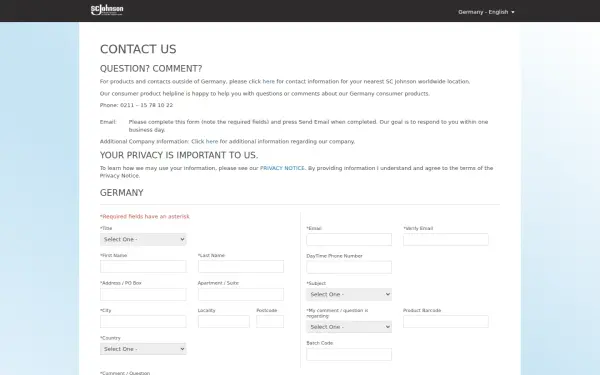The width and height of the screenshot is (600, 375).
Task: Click the Product Barcode input field
Action: 446,321
